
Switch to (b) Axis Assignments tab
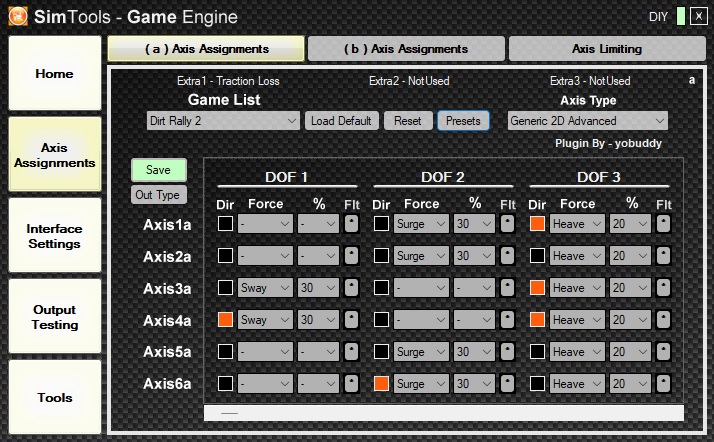click(406, 49)
